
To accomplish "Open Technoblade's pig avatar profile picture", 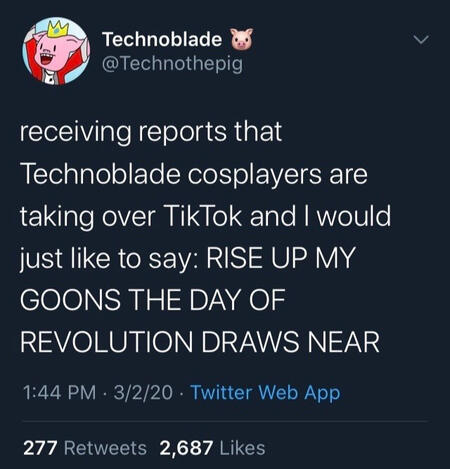I will pyautogui.click(x=56, y=51).
